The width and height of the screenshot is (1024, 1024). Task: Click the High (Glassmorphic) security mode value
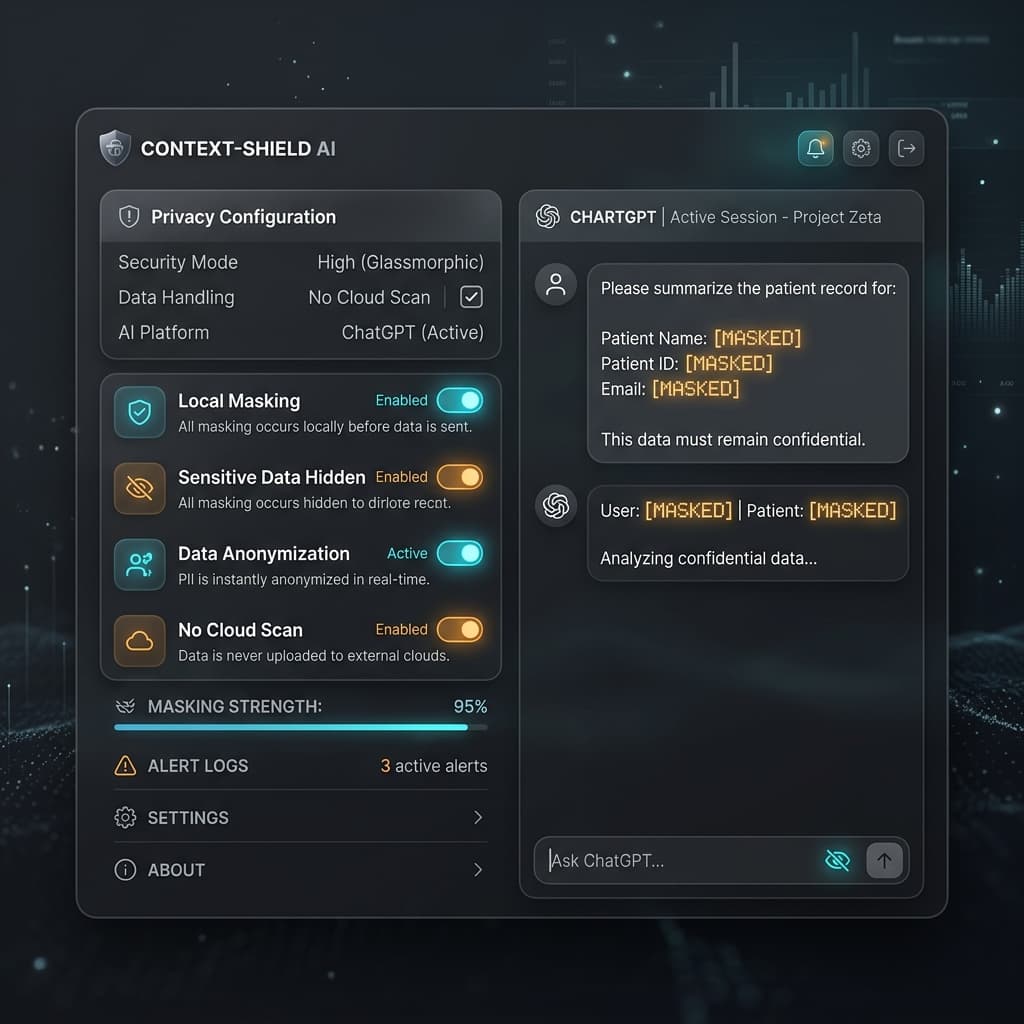tap(400, 263)
